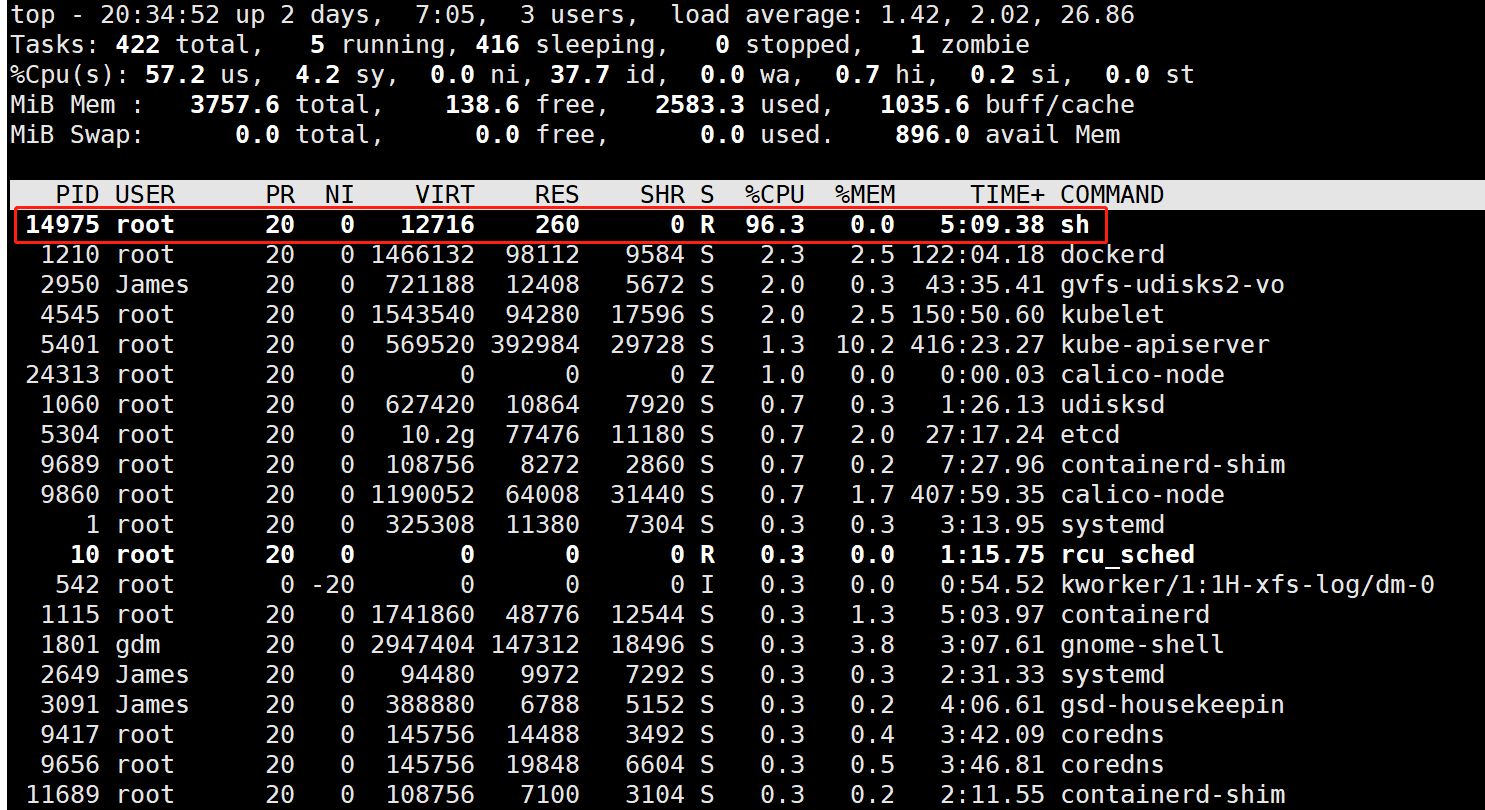Click the COMMAND column header
1485x810 pixels.
(x=1112, y=194)
